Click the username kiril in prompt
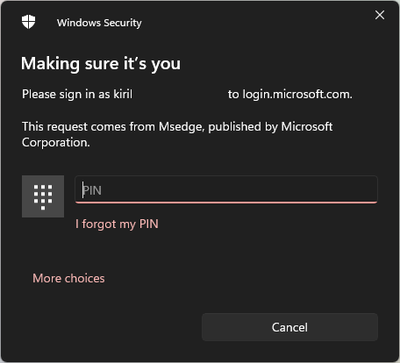Viewport: 400px width, 363px height. tap(122, 94)
